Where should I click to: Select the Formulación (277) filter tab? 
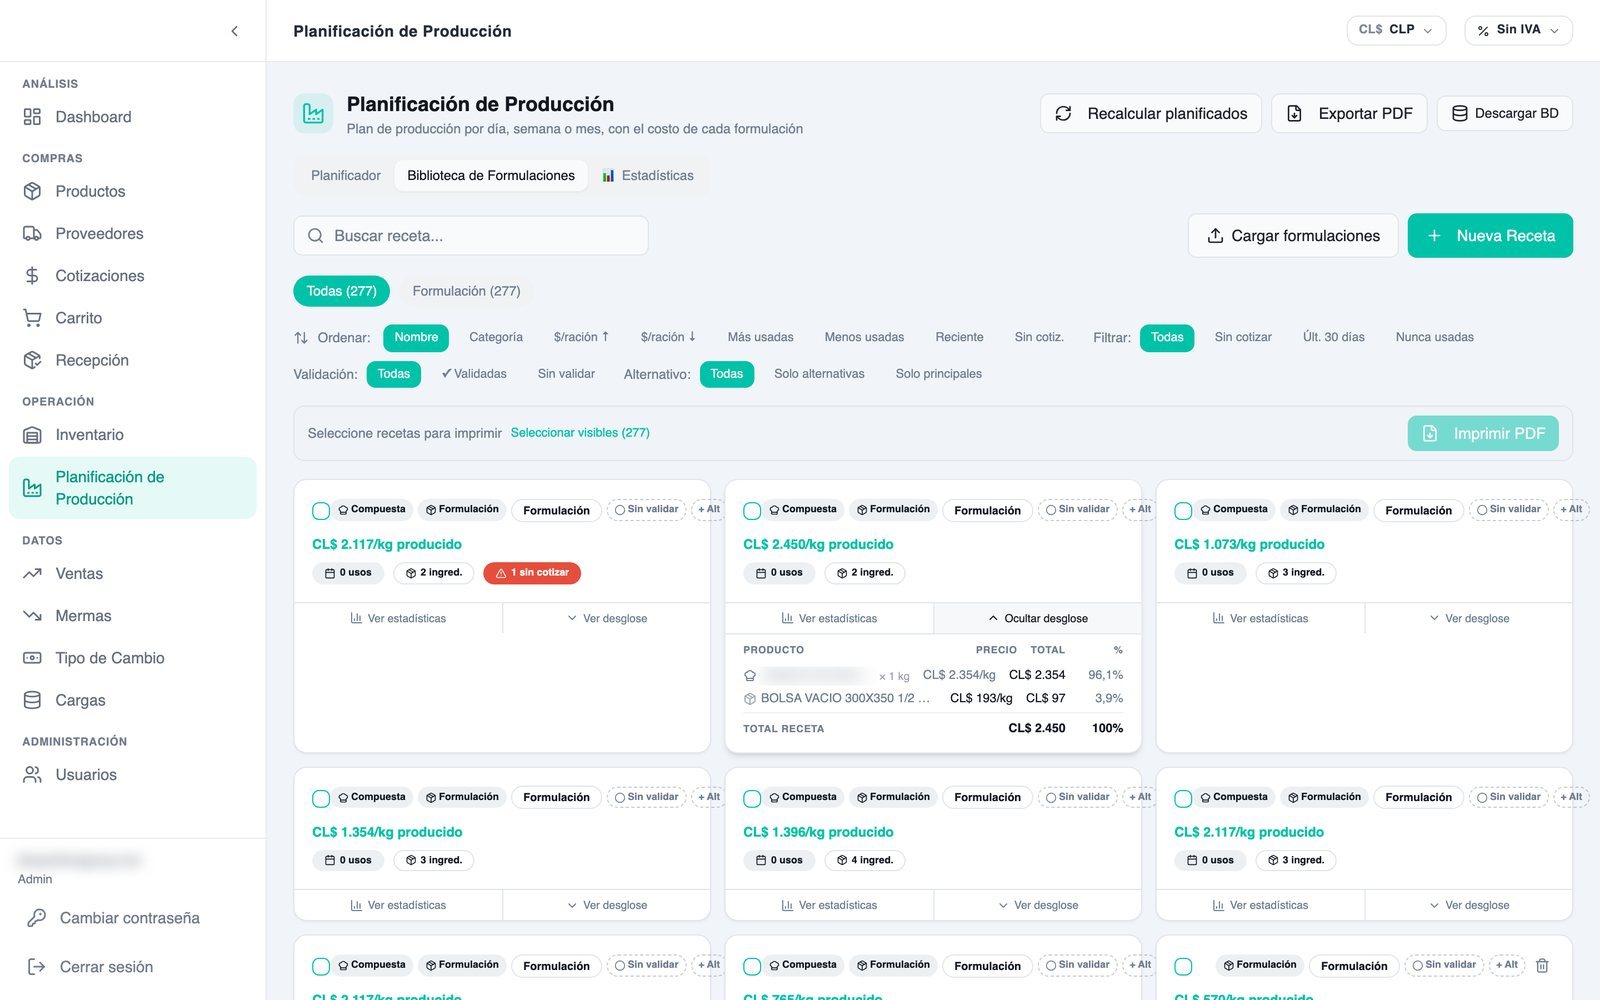click(x=466, y=291)
